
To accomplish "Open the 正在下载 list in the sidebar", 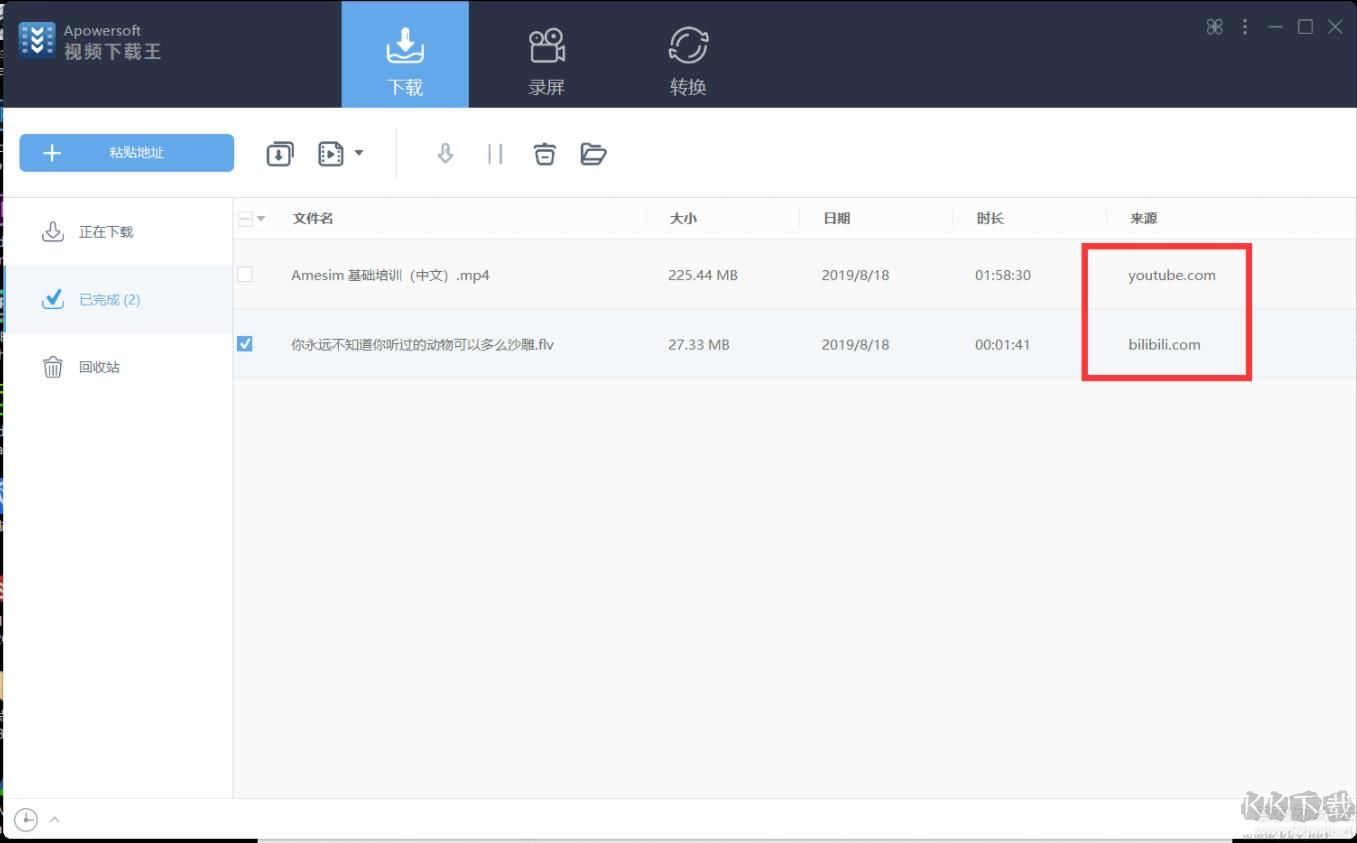I will coord(118,232).
